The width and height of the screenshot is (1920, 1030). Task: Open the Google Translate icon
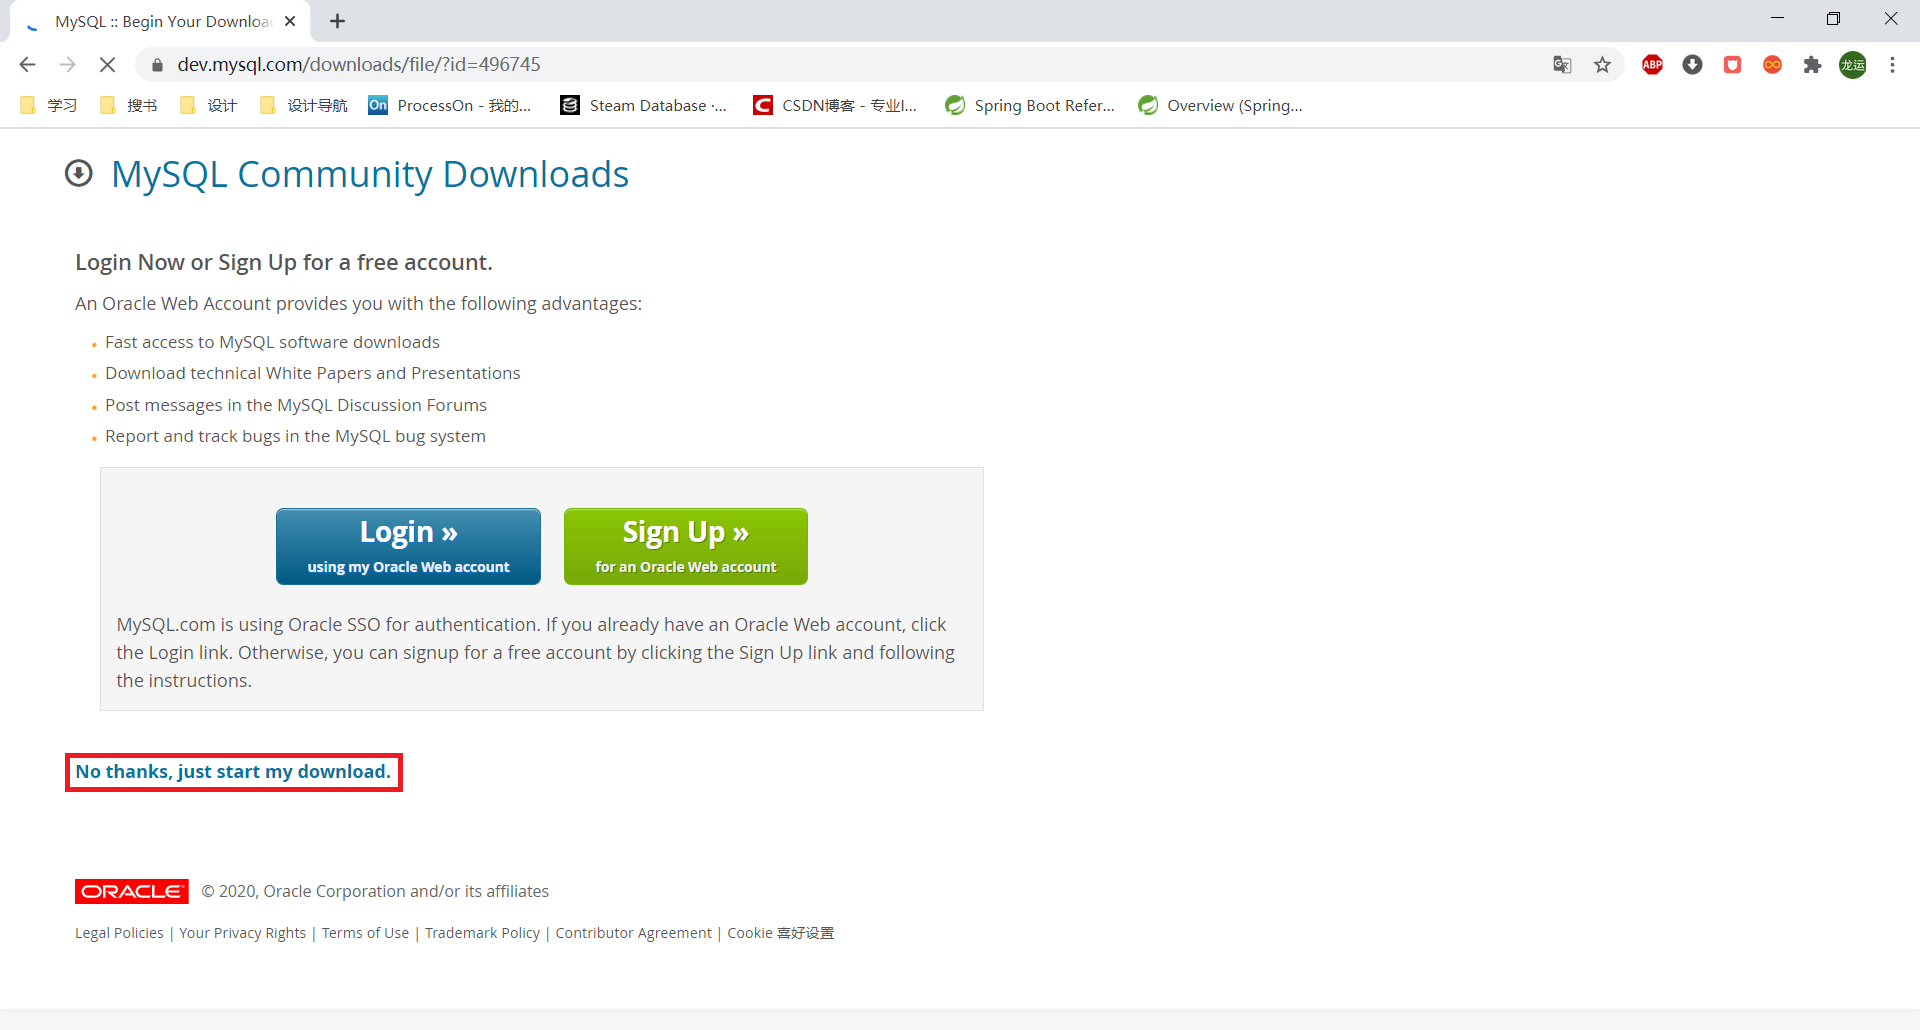pos(1562,65)
